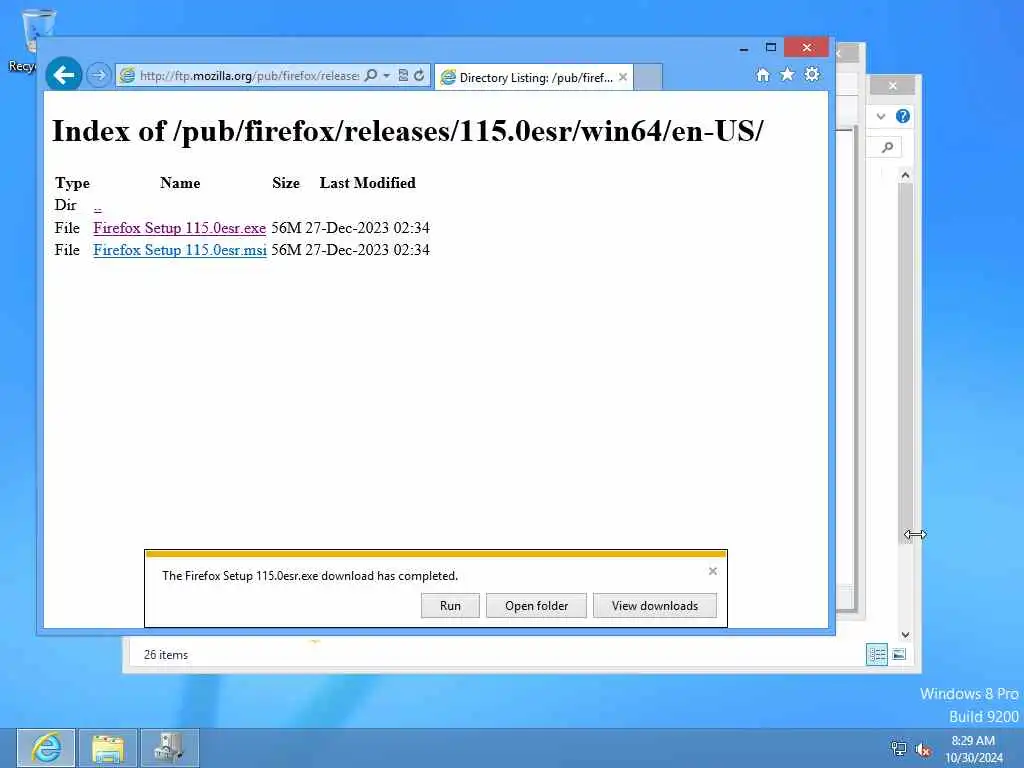The width and height of the screenshot is (1024, 768).
Task: Click the search magnifier in the address bar
Action: tap(371, 75)
